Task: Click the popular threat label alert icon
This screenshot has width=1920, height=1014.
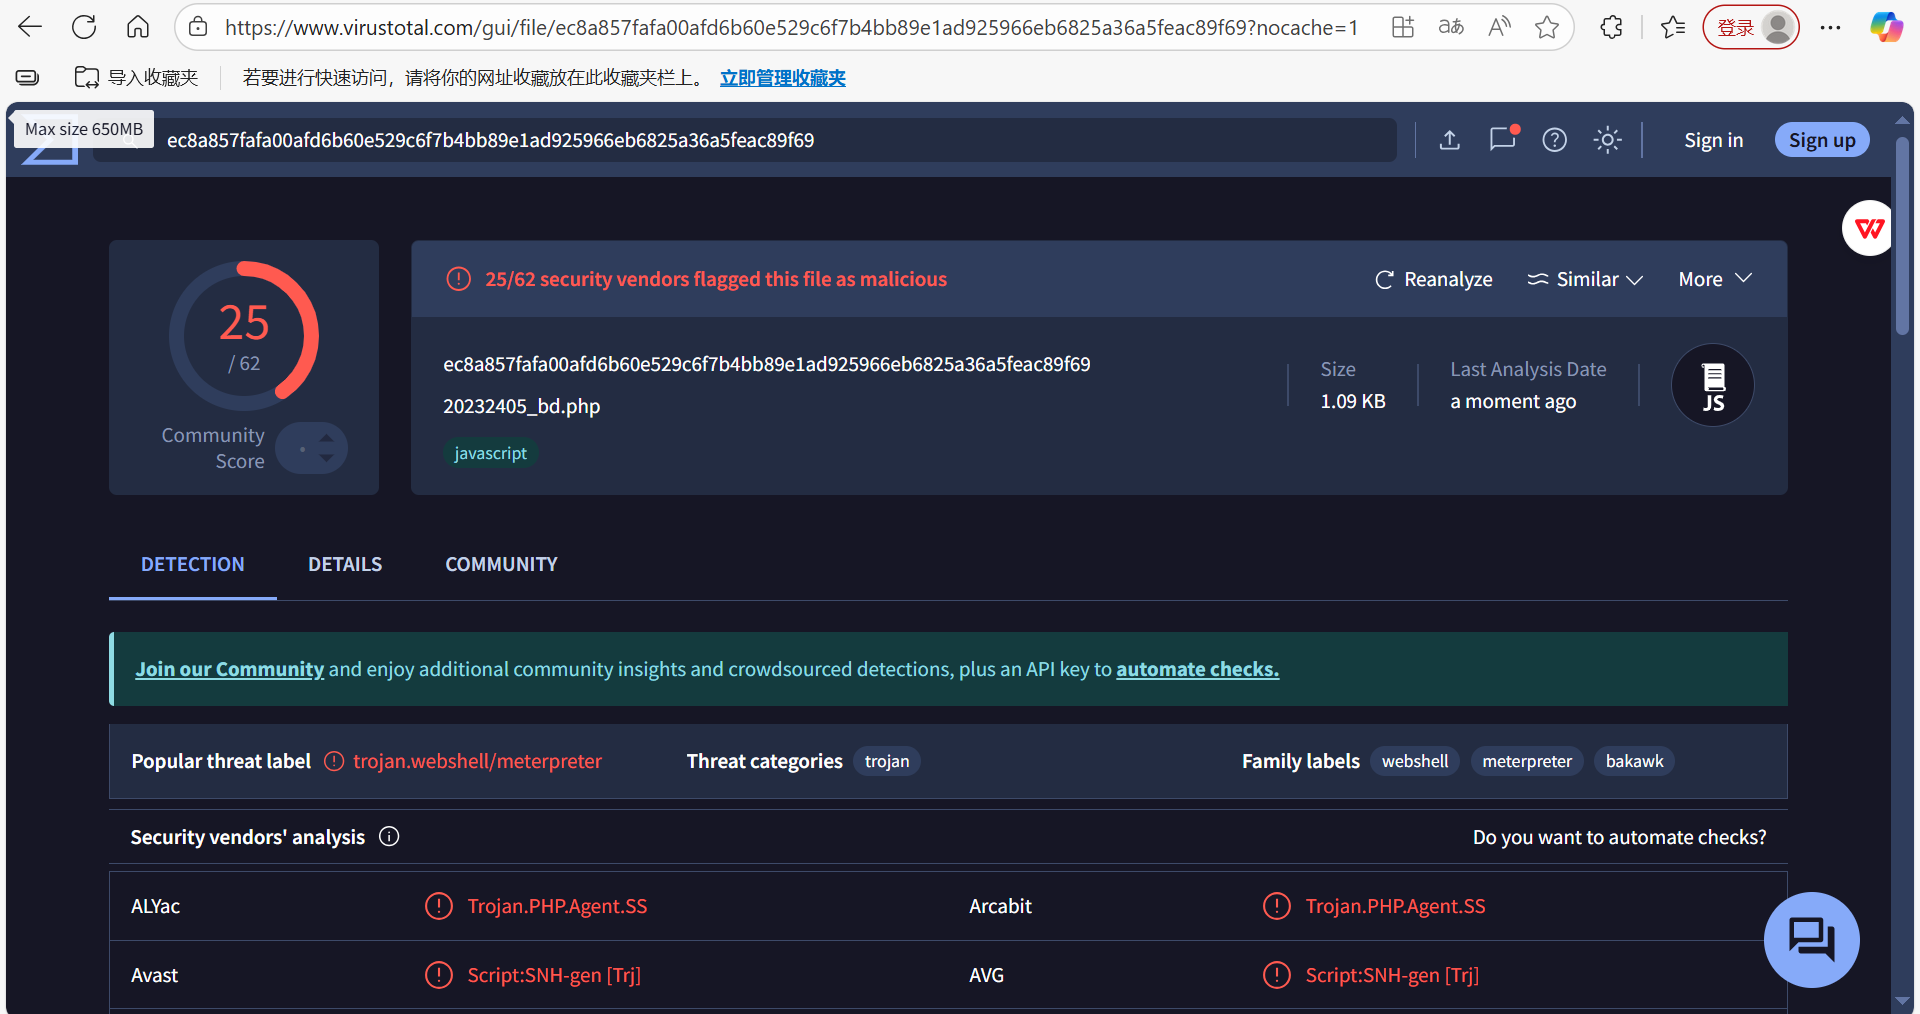Action: coord(334,762)
